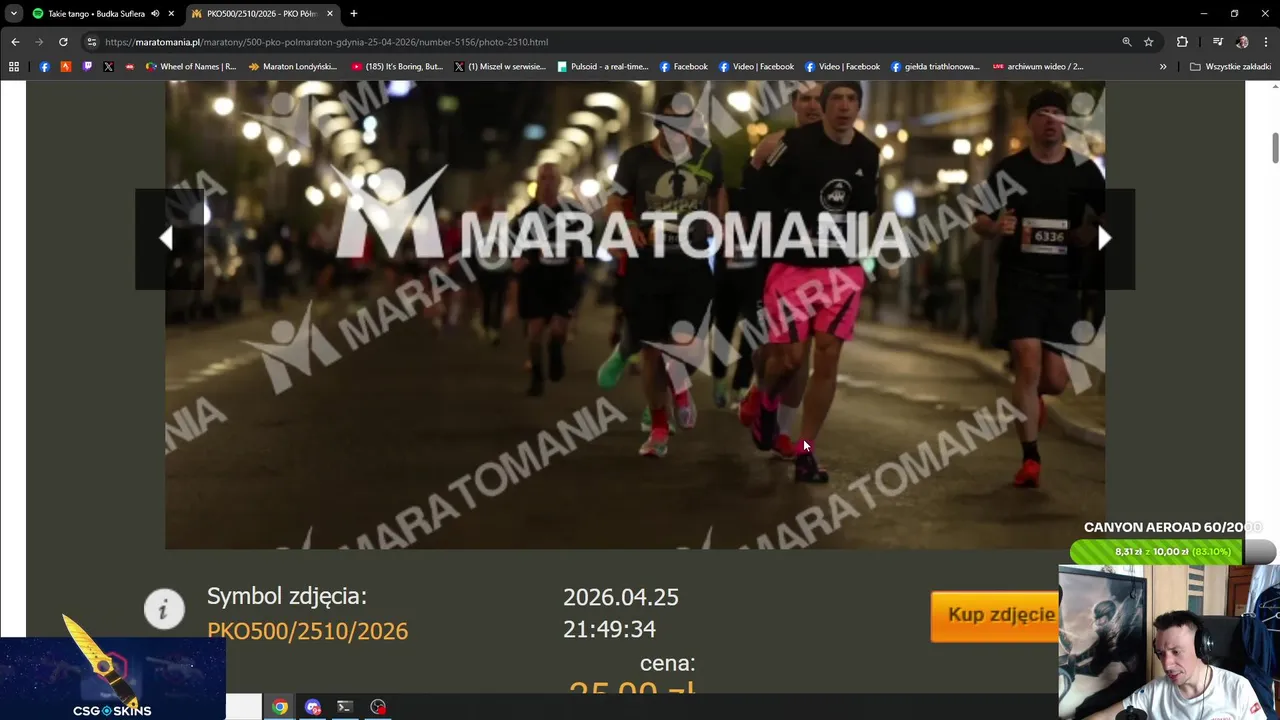Select the 2026.04.25 date text
This screenshot has height=720, width=1280.
click(x=620, y=597)
